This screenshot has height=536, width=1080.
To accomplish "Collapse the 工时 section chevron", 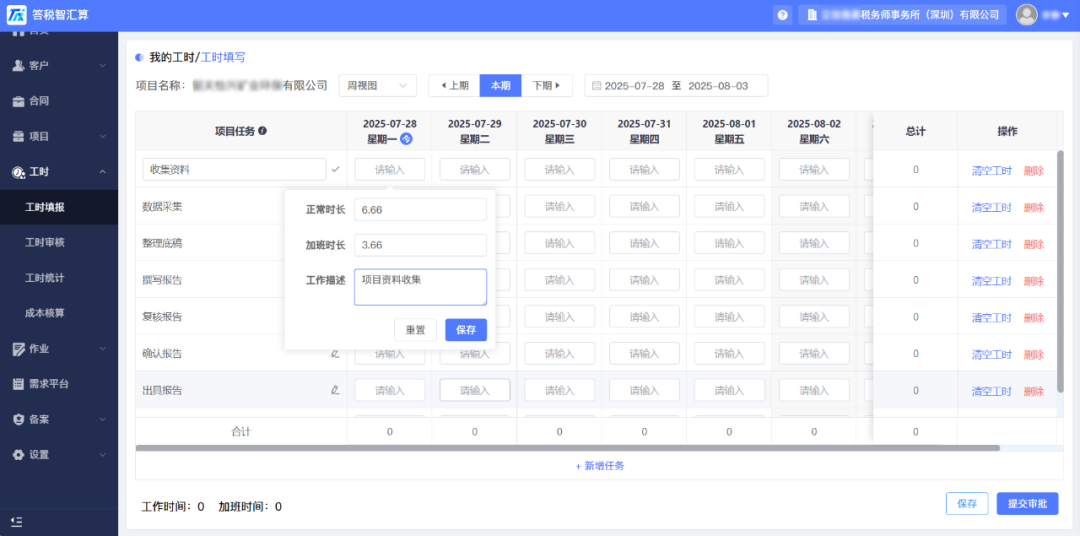I will coord(102,172).
